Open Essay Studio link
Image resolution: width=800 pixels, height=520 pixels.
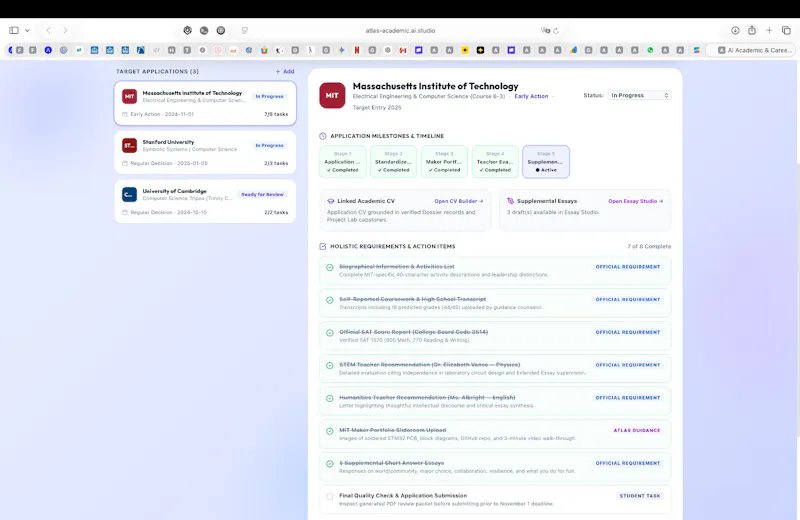pos(635,201)
